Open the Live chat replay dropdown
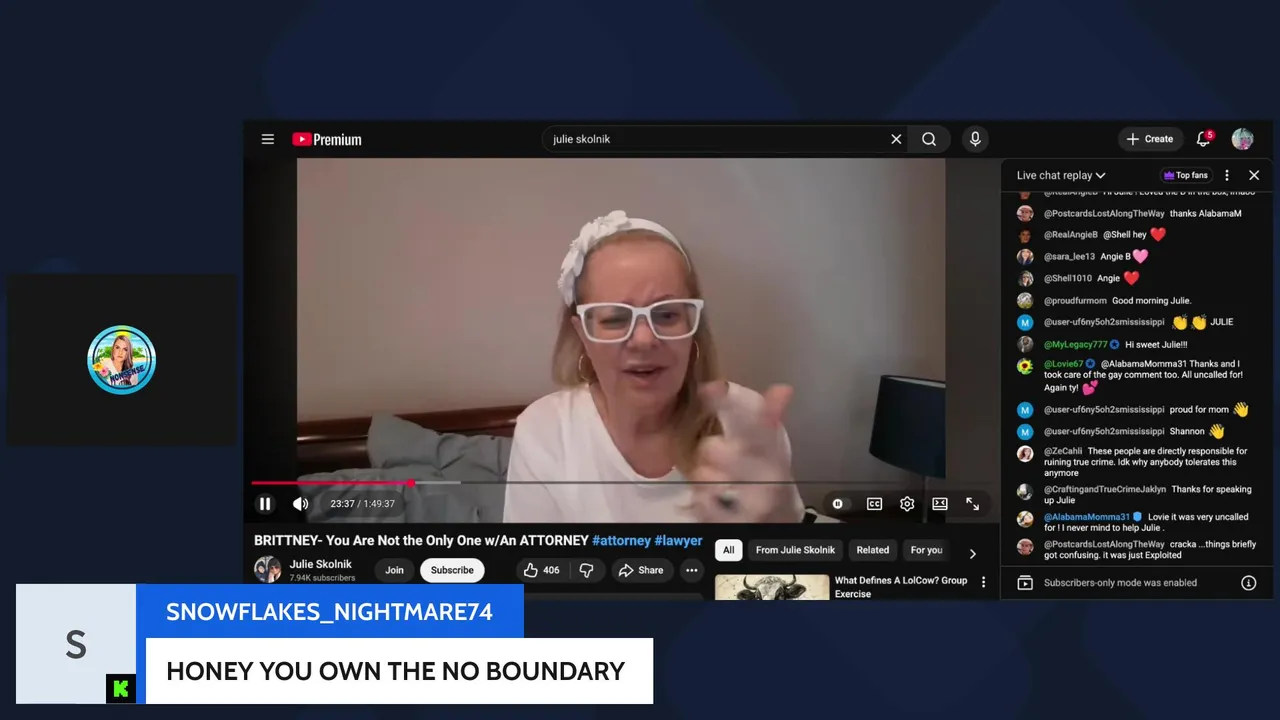This screenshot has width=1280, height=720. (1061, 175)
